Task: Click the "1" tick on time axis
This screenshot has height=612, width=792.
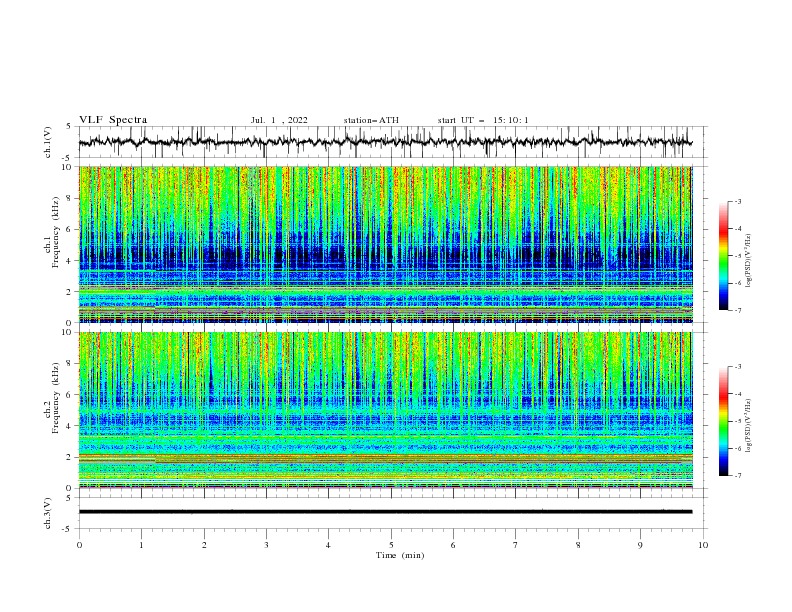Action: (x=141, y=545)
